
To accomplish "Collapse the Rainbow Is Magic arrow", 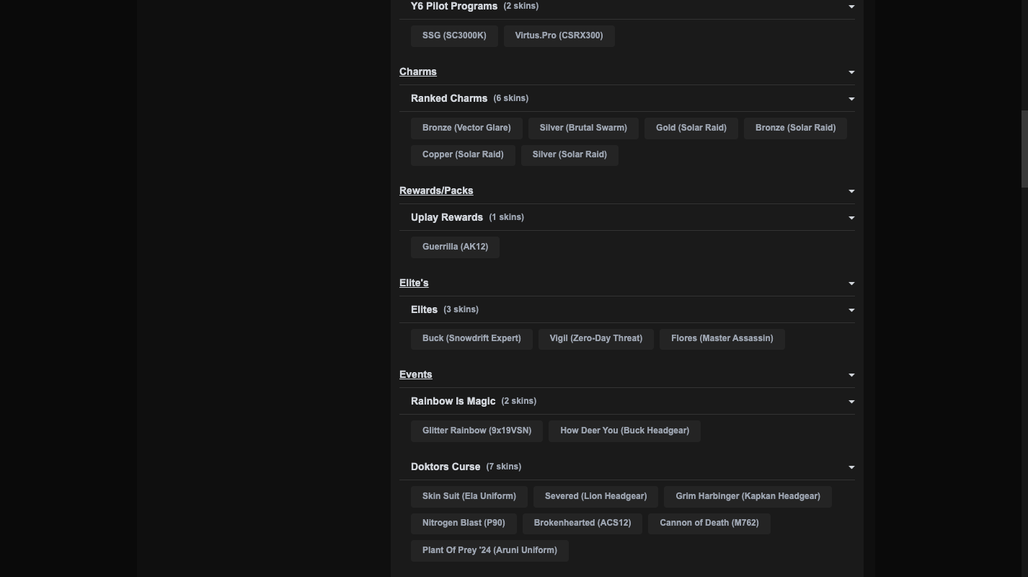I will (x=851, y=402).
